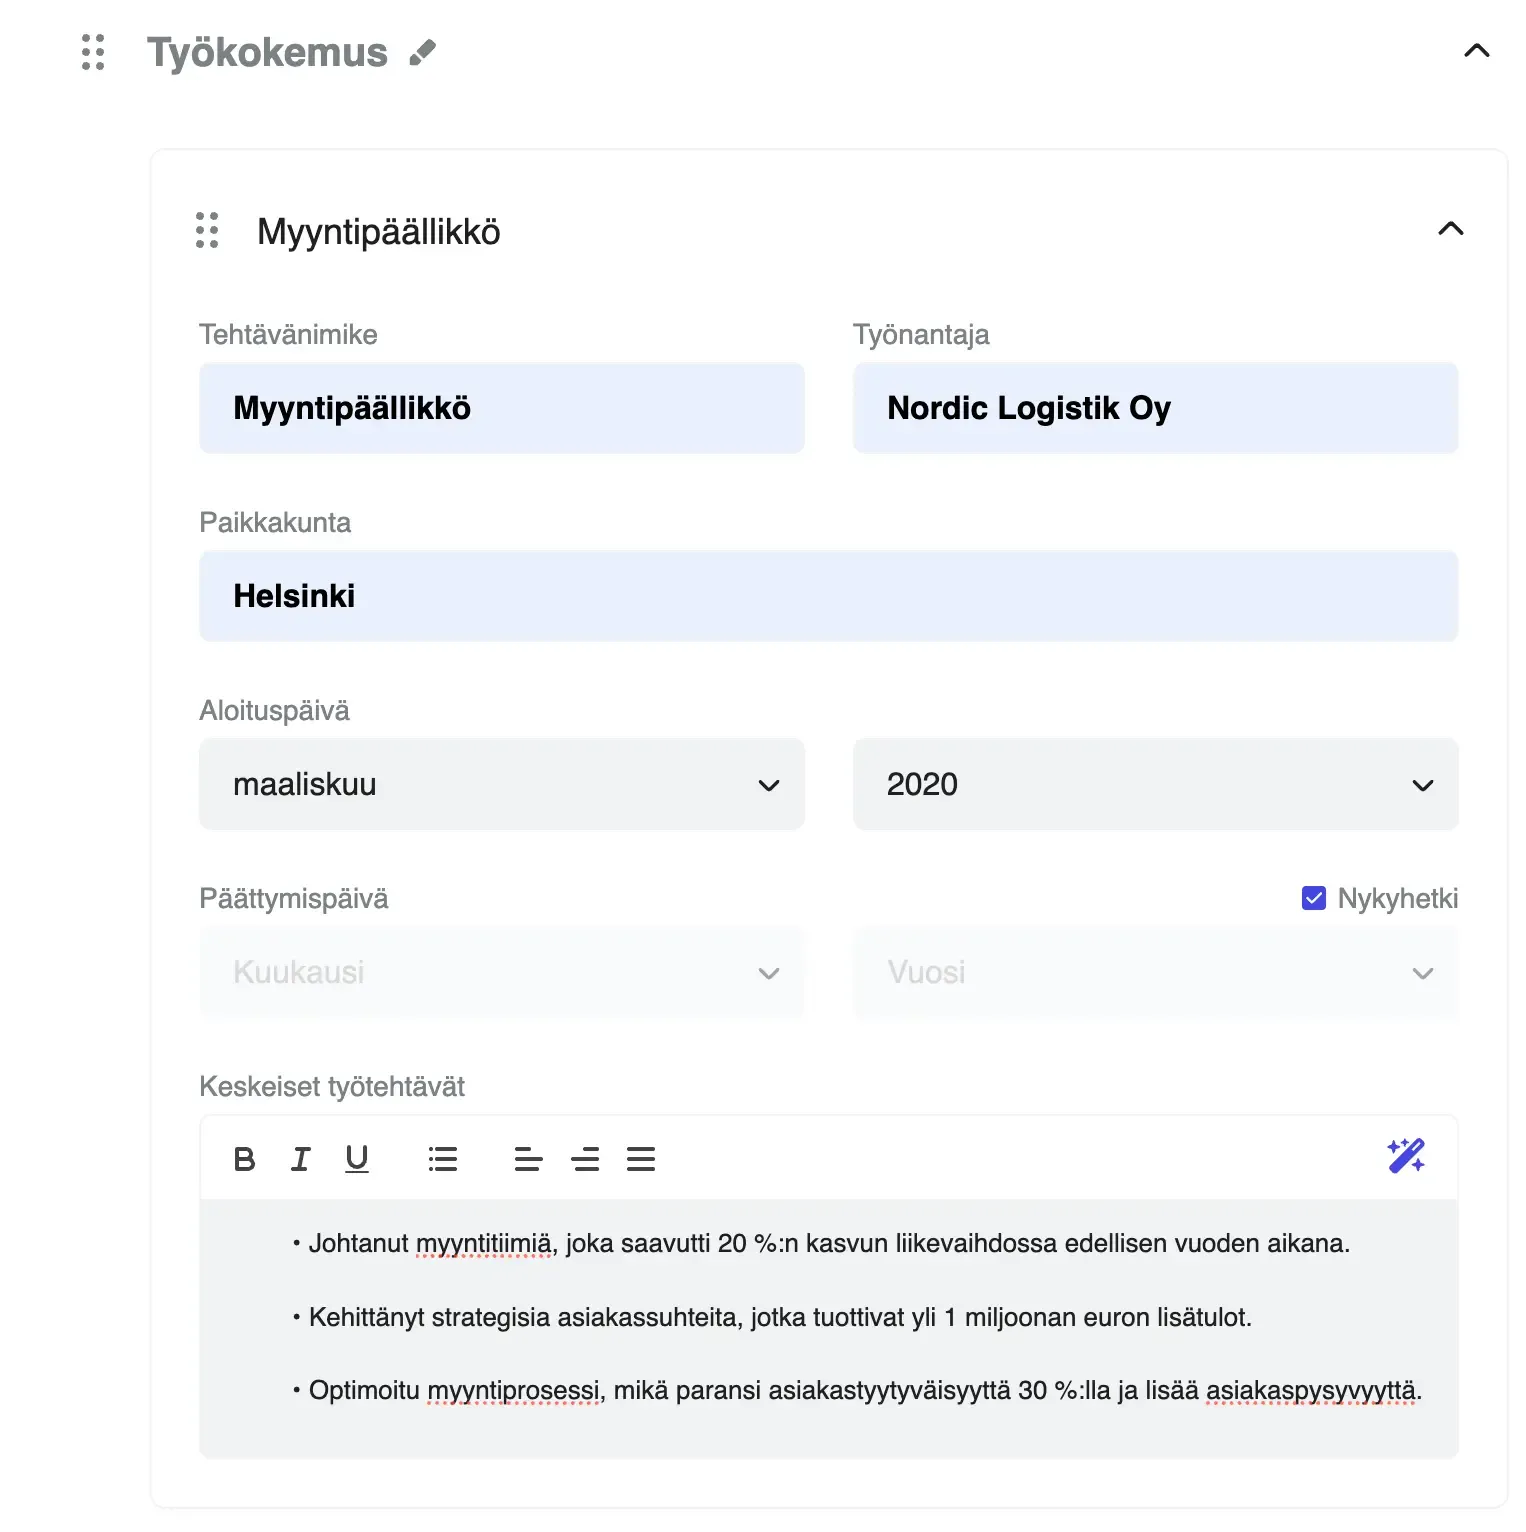Open the maaliskuu month dropdown
Image resolution: width=1526 pixels, height=1532 pixels.
[x=502, y=784]
